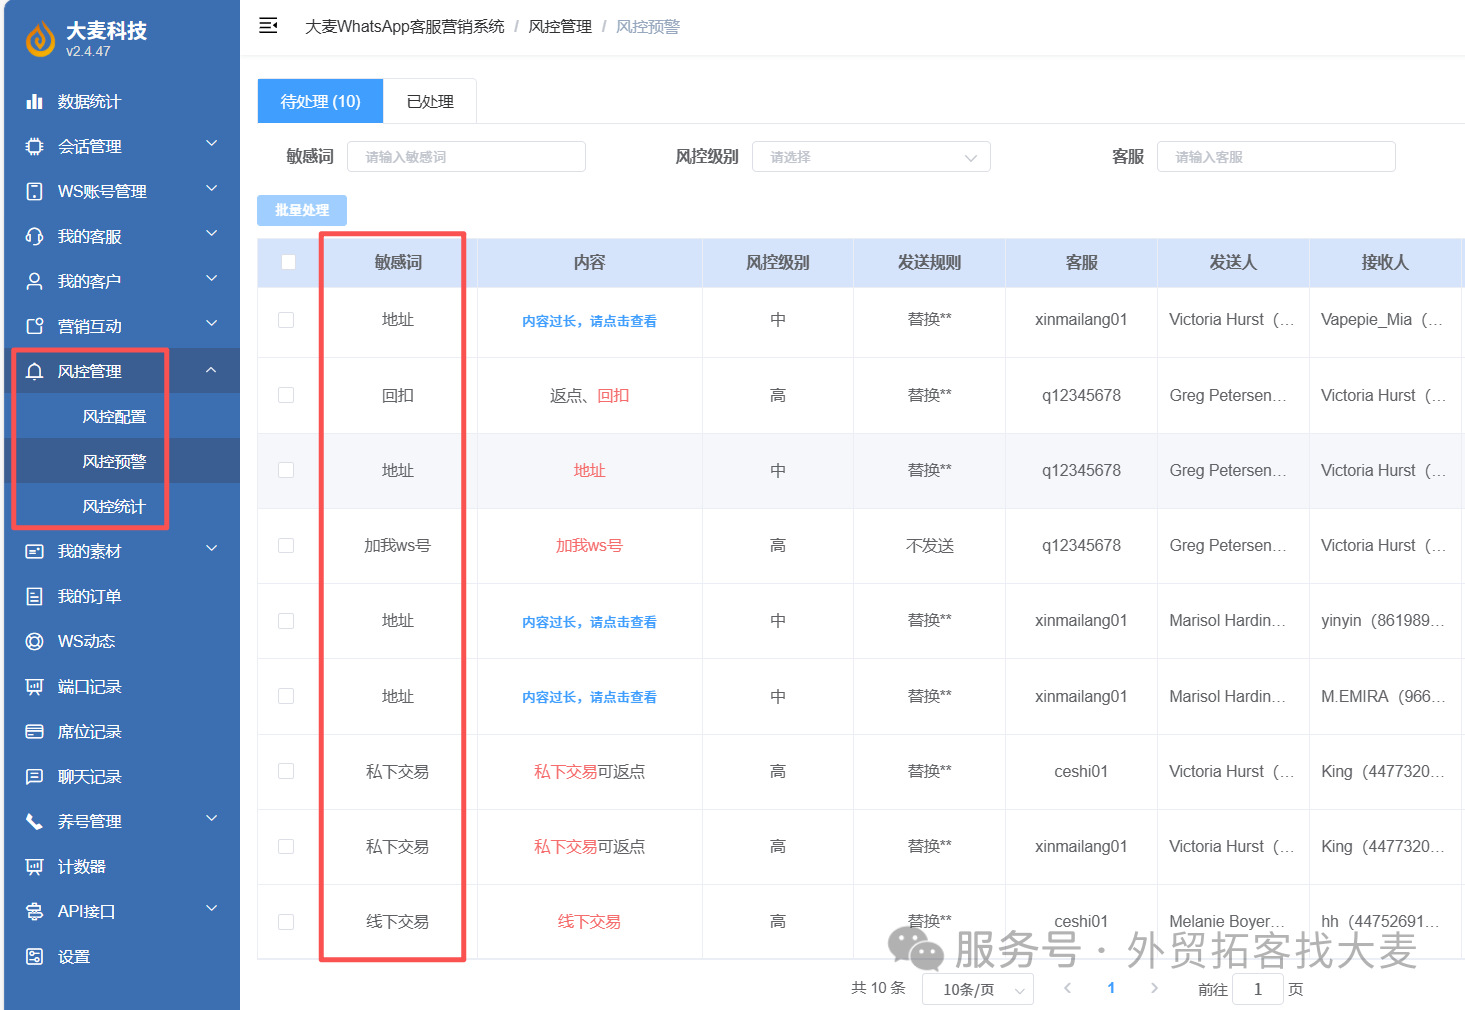Image resolution: width=1465 pixels, height=1010 pixels.
Task: Click the page jump number field
Action: pos(1258,989)
